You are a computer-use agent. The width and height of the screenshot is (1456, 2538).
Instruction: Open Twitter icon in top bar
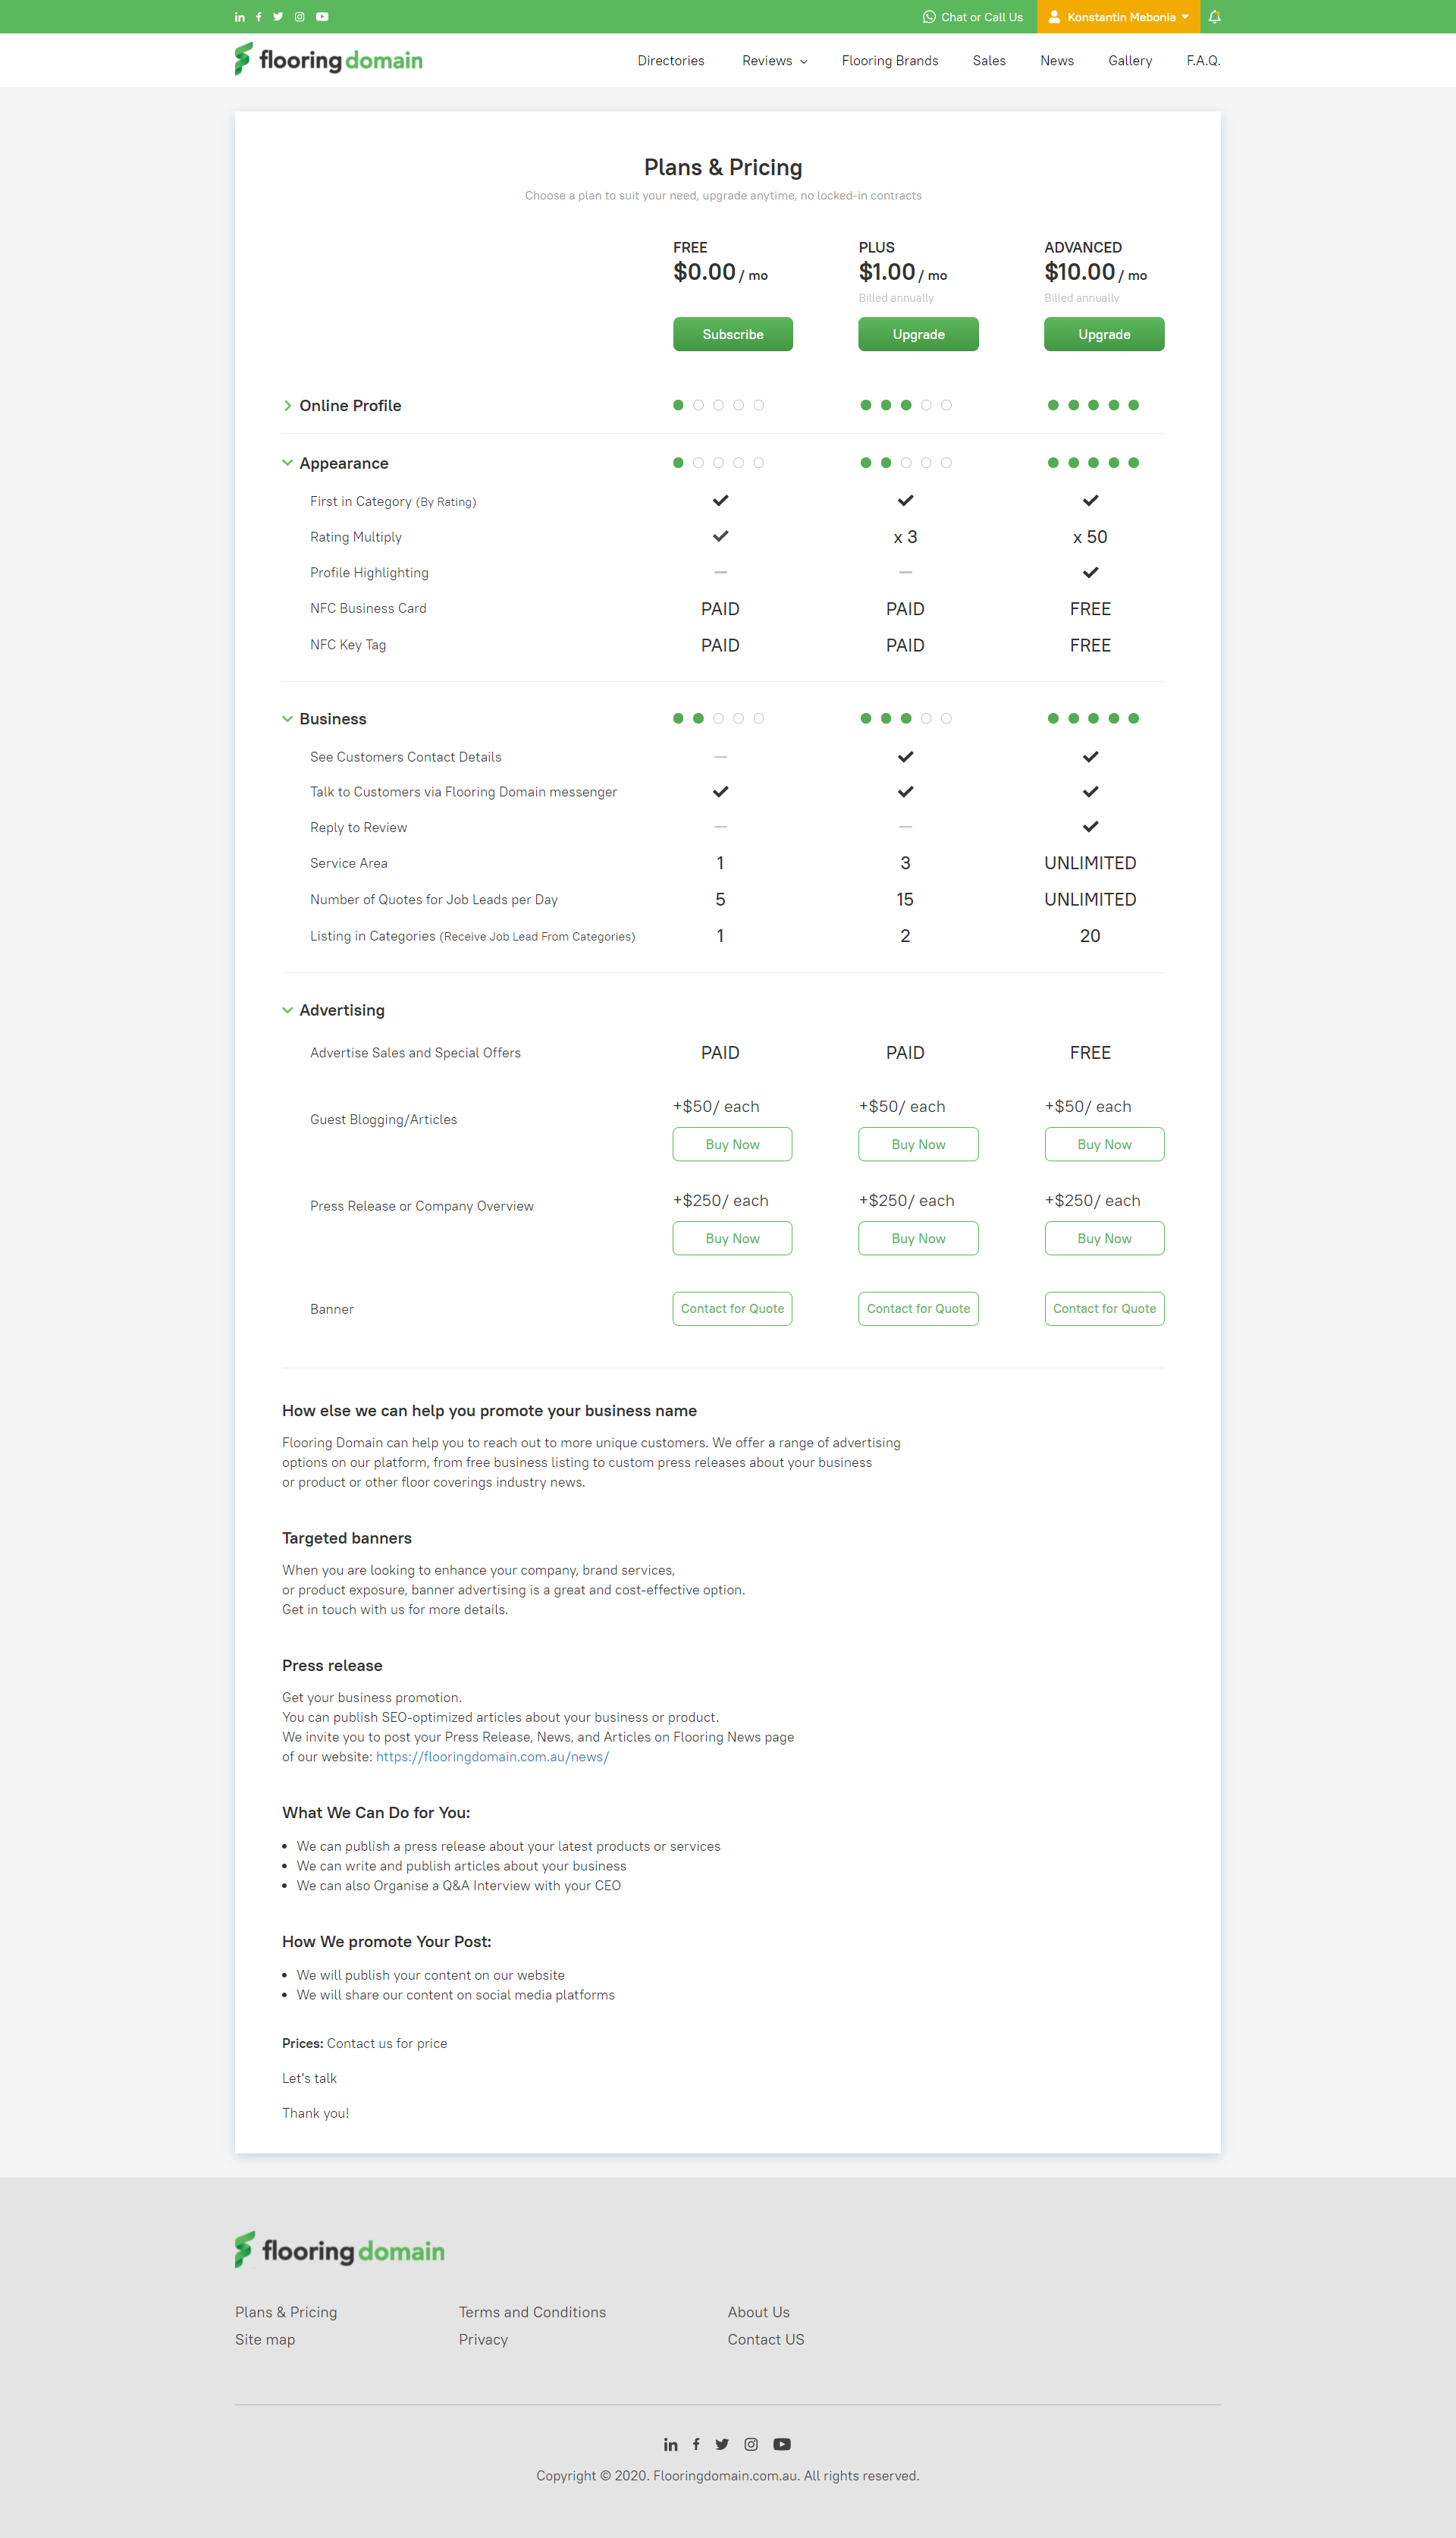click(x=278, y=17)
